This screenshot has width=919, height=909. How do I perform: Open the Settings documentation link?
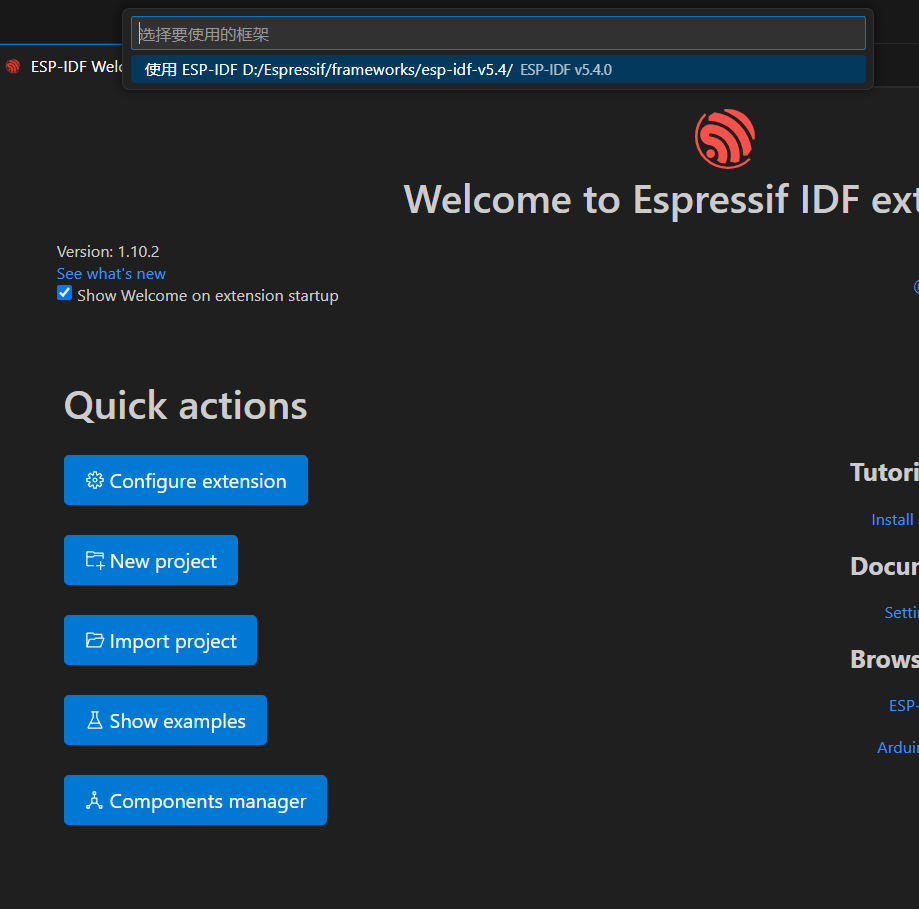pyautogui.click(x=901, y=613)
